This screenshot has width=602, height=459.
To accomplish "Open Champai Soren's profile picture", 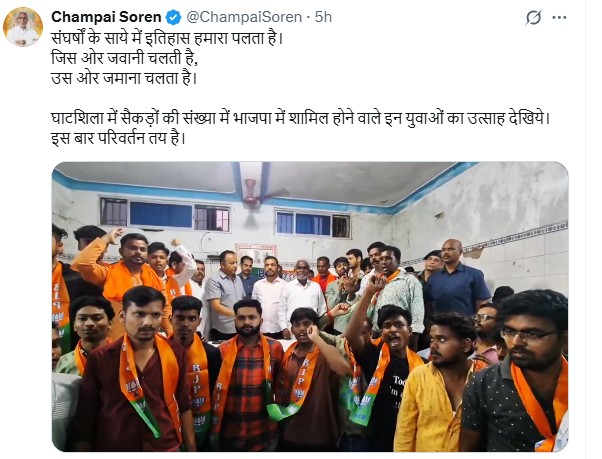I will pos(23,27).
